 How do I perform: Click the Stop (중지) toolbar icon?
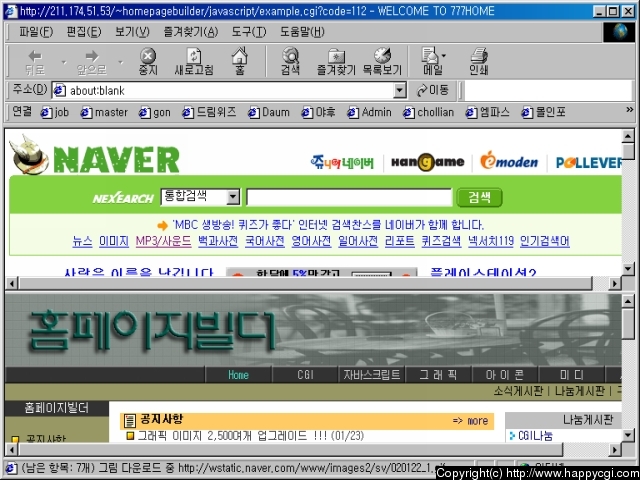coord(148,62)
